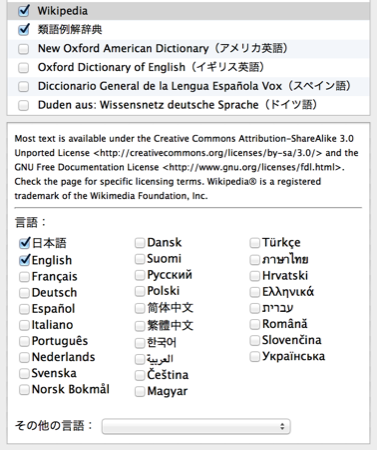Toggle the Українська language checkbox
This screenshot has width=377, height=450.
click(255, 356)
